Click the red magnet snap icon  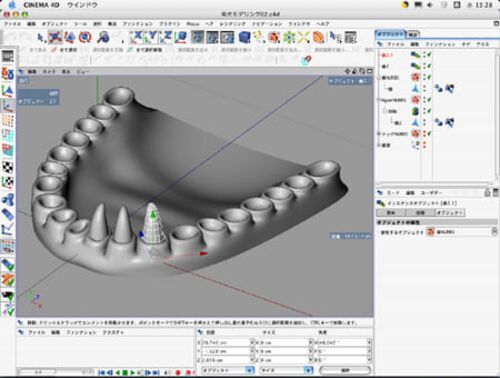306,60
